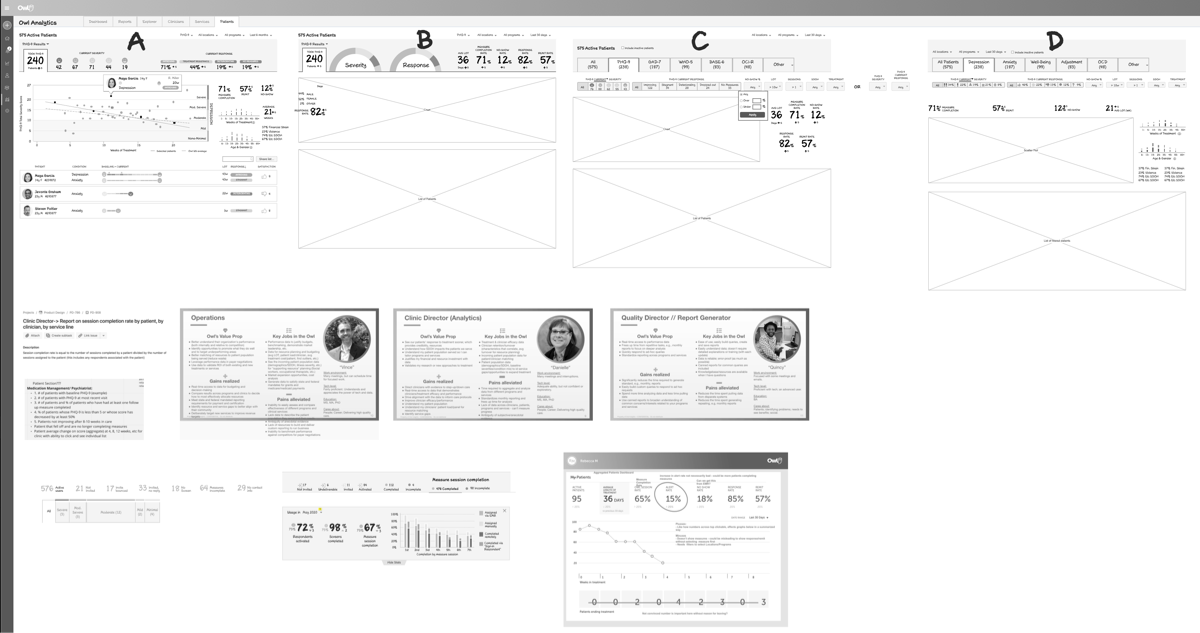Screen dimensions: 1200x633
Task: Click the Attach button on the ticket
Action: pos(32,335)
